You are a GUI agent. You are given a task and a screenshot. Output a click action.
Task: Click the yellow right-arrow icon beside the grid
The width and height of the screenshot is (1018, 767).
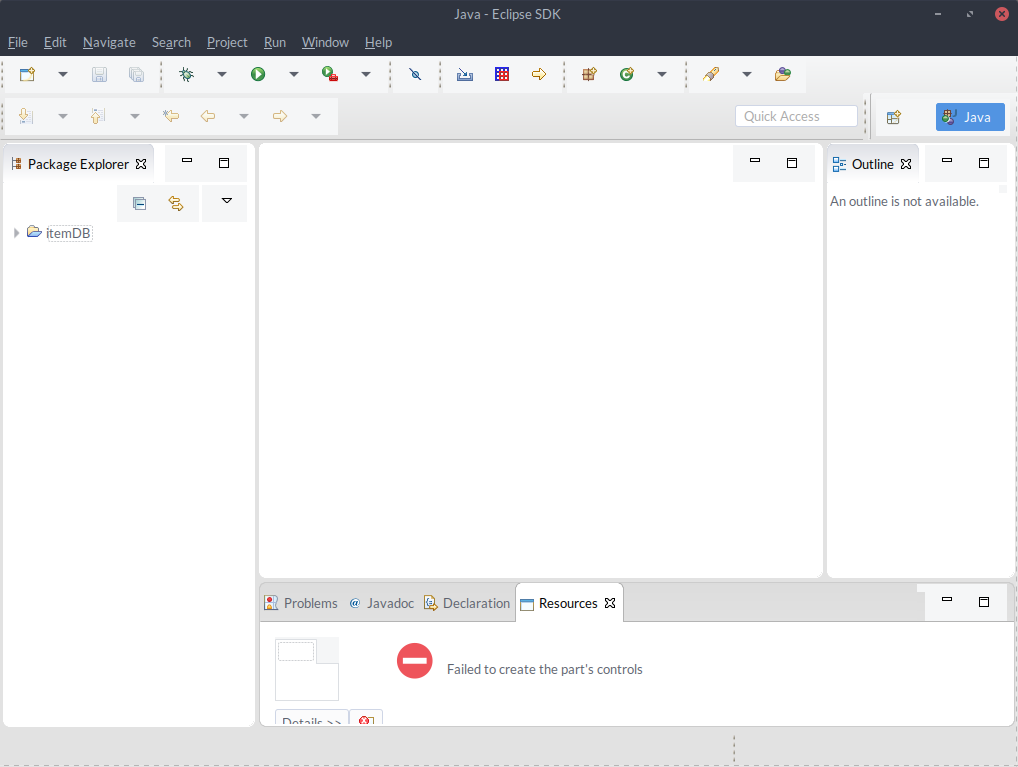pyautogui.click(x=539, y=75)
